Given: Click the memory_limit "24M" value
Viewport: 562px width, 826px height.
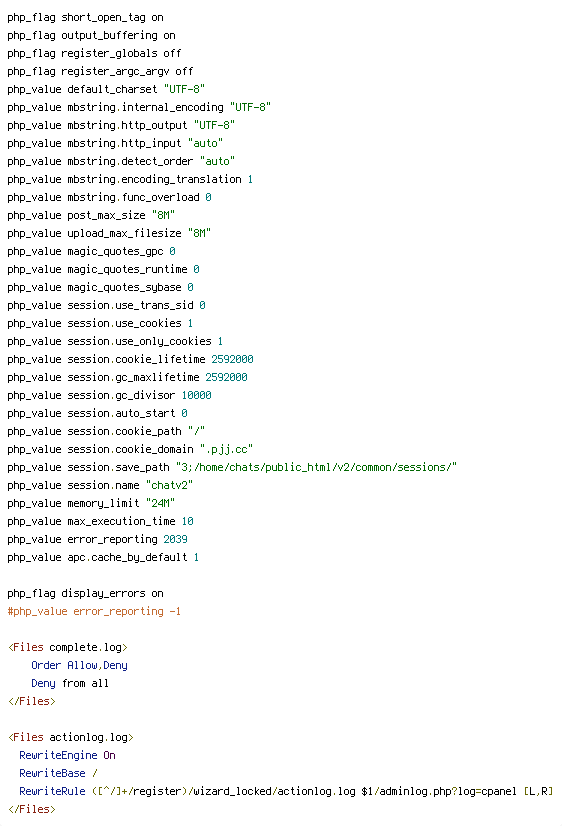Looking at the screenshot, I should [x=160, y=503].
